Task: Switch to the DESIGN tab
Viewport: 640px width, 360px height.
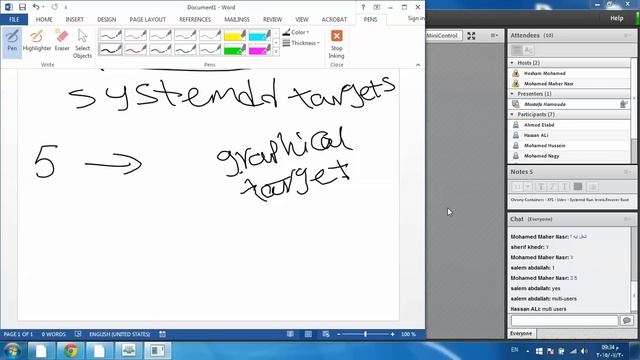Action: tap(107, 19)
